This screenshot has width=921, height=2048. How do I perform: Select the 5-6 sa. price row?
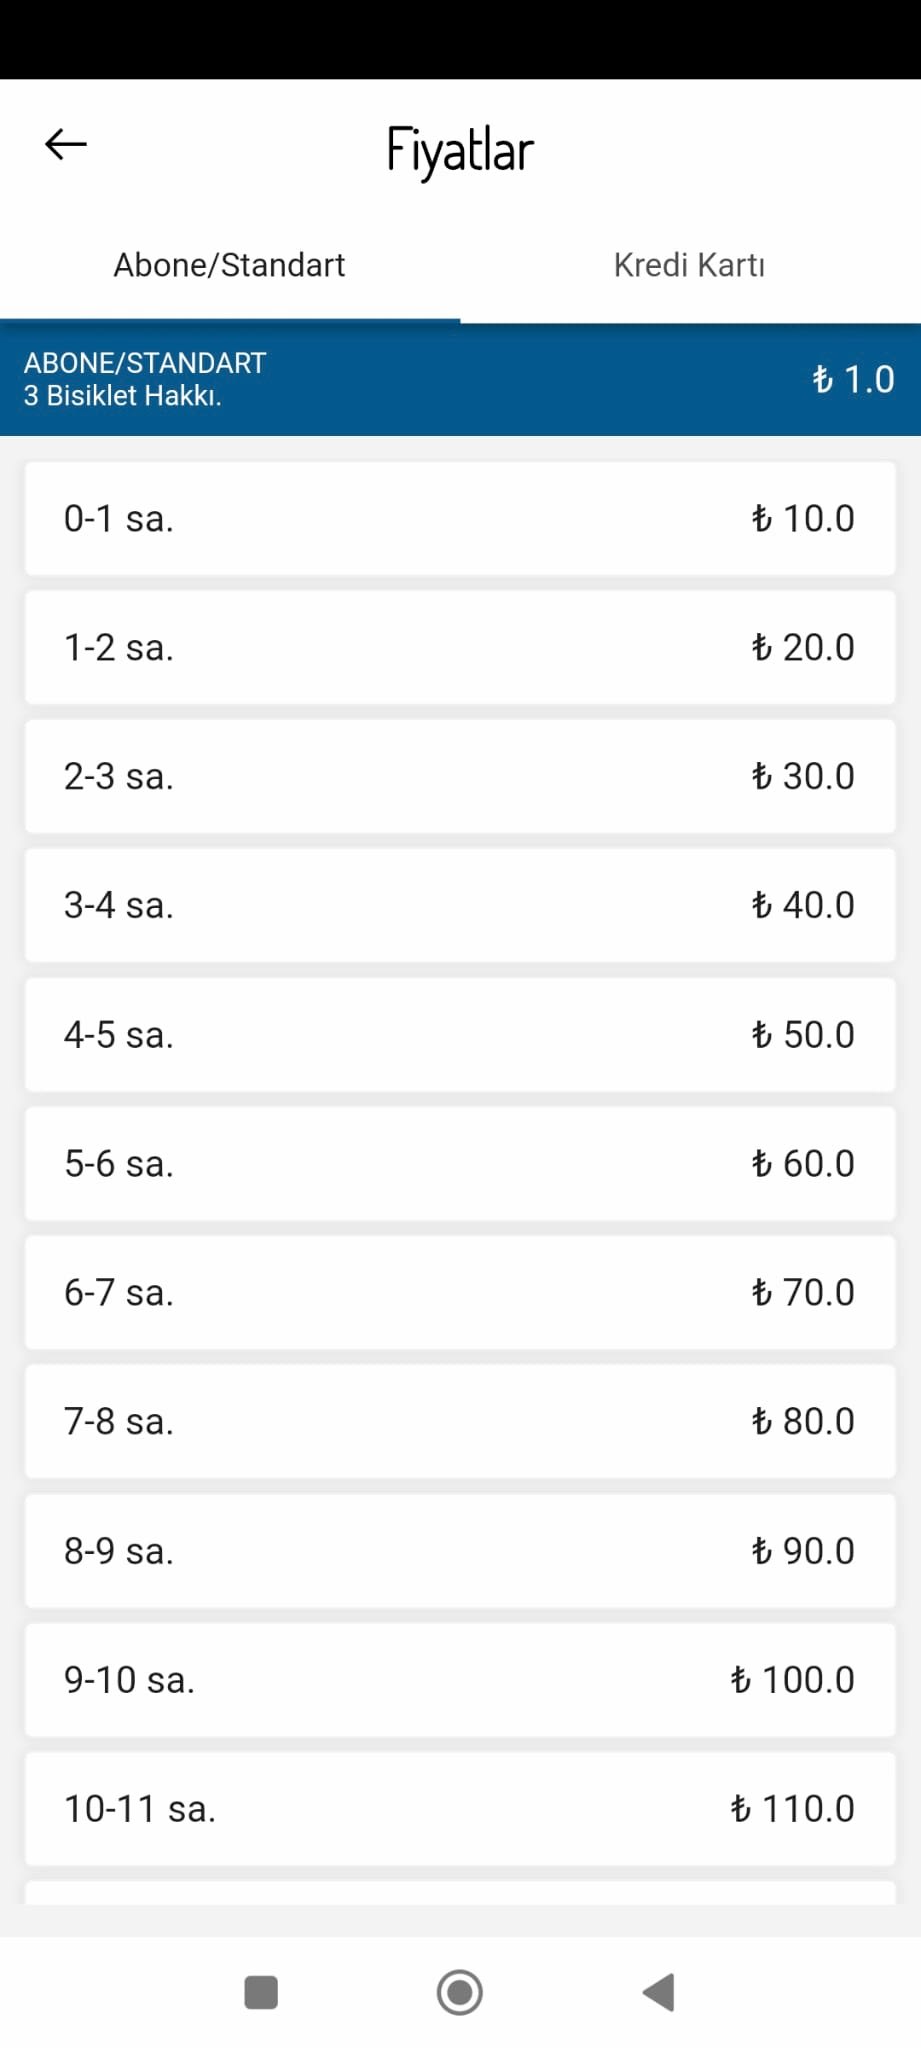coord(460,1163)
